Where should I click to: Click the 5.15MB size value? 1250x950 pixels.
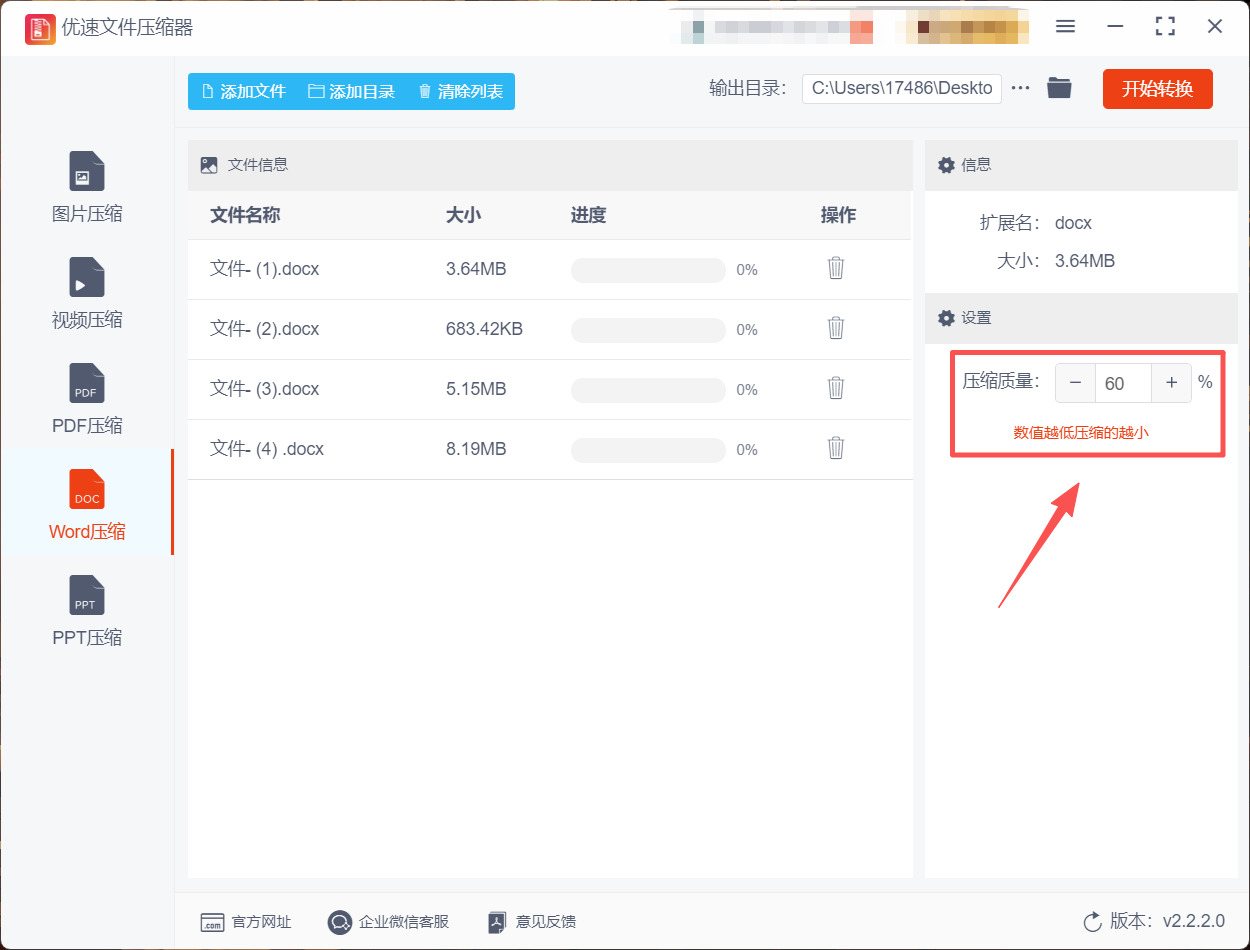pyautogui.click(x=476, y=389)
